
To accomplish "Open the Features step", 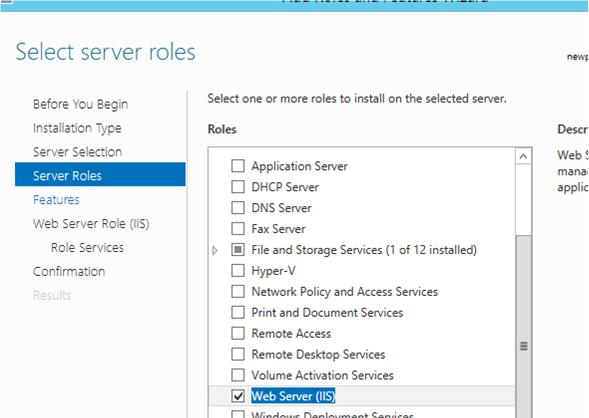I will coord(56,200).
